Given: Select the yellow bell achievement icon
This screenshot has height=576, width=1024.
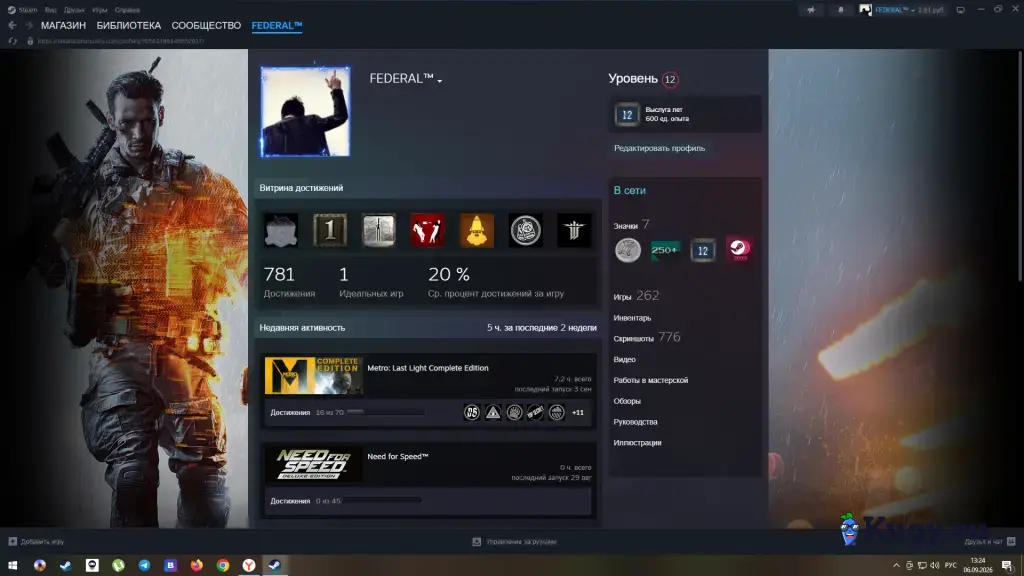Looking at the screenshot, I should tap(477, 231).
